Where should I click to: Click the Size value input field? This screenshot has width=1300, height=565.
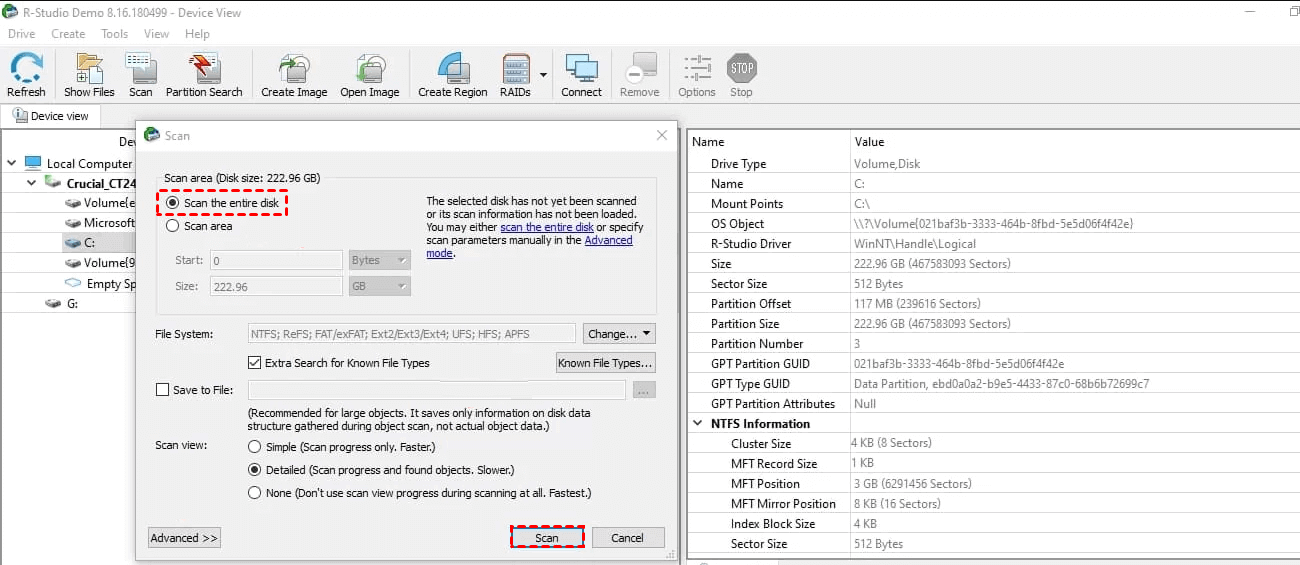tap(276, 286)
